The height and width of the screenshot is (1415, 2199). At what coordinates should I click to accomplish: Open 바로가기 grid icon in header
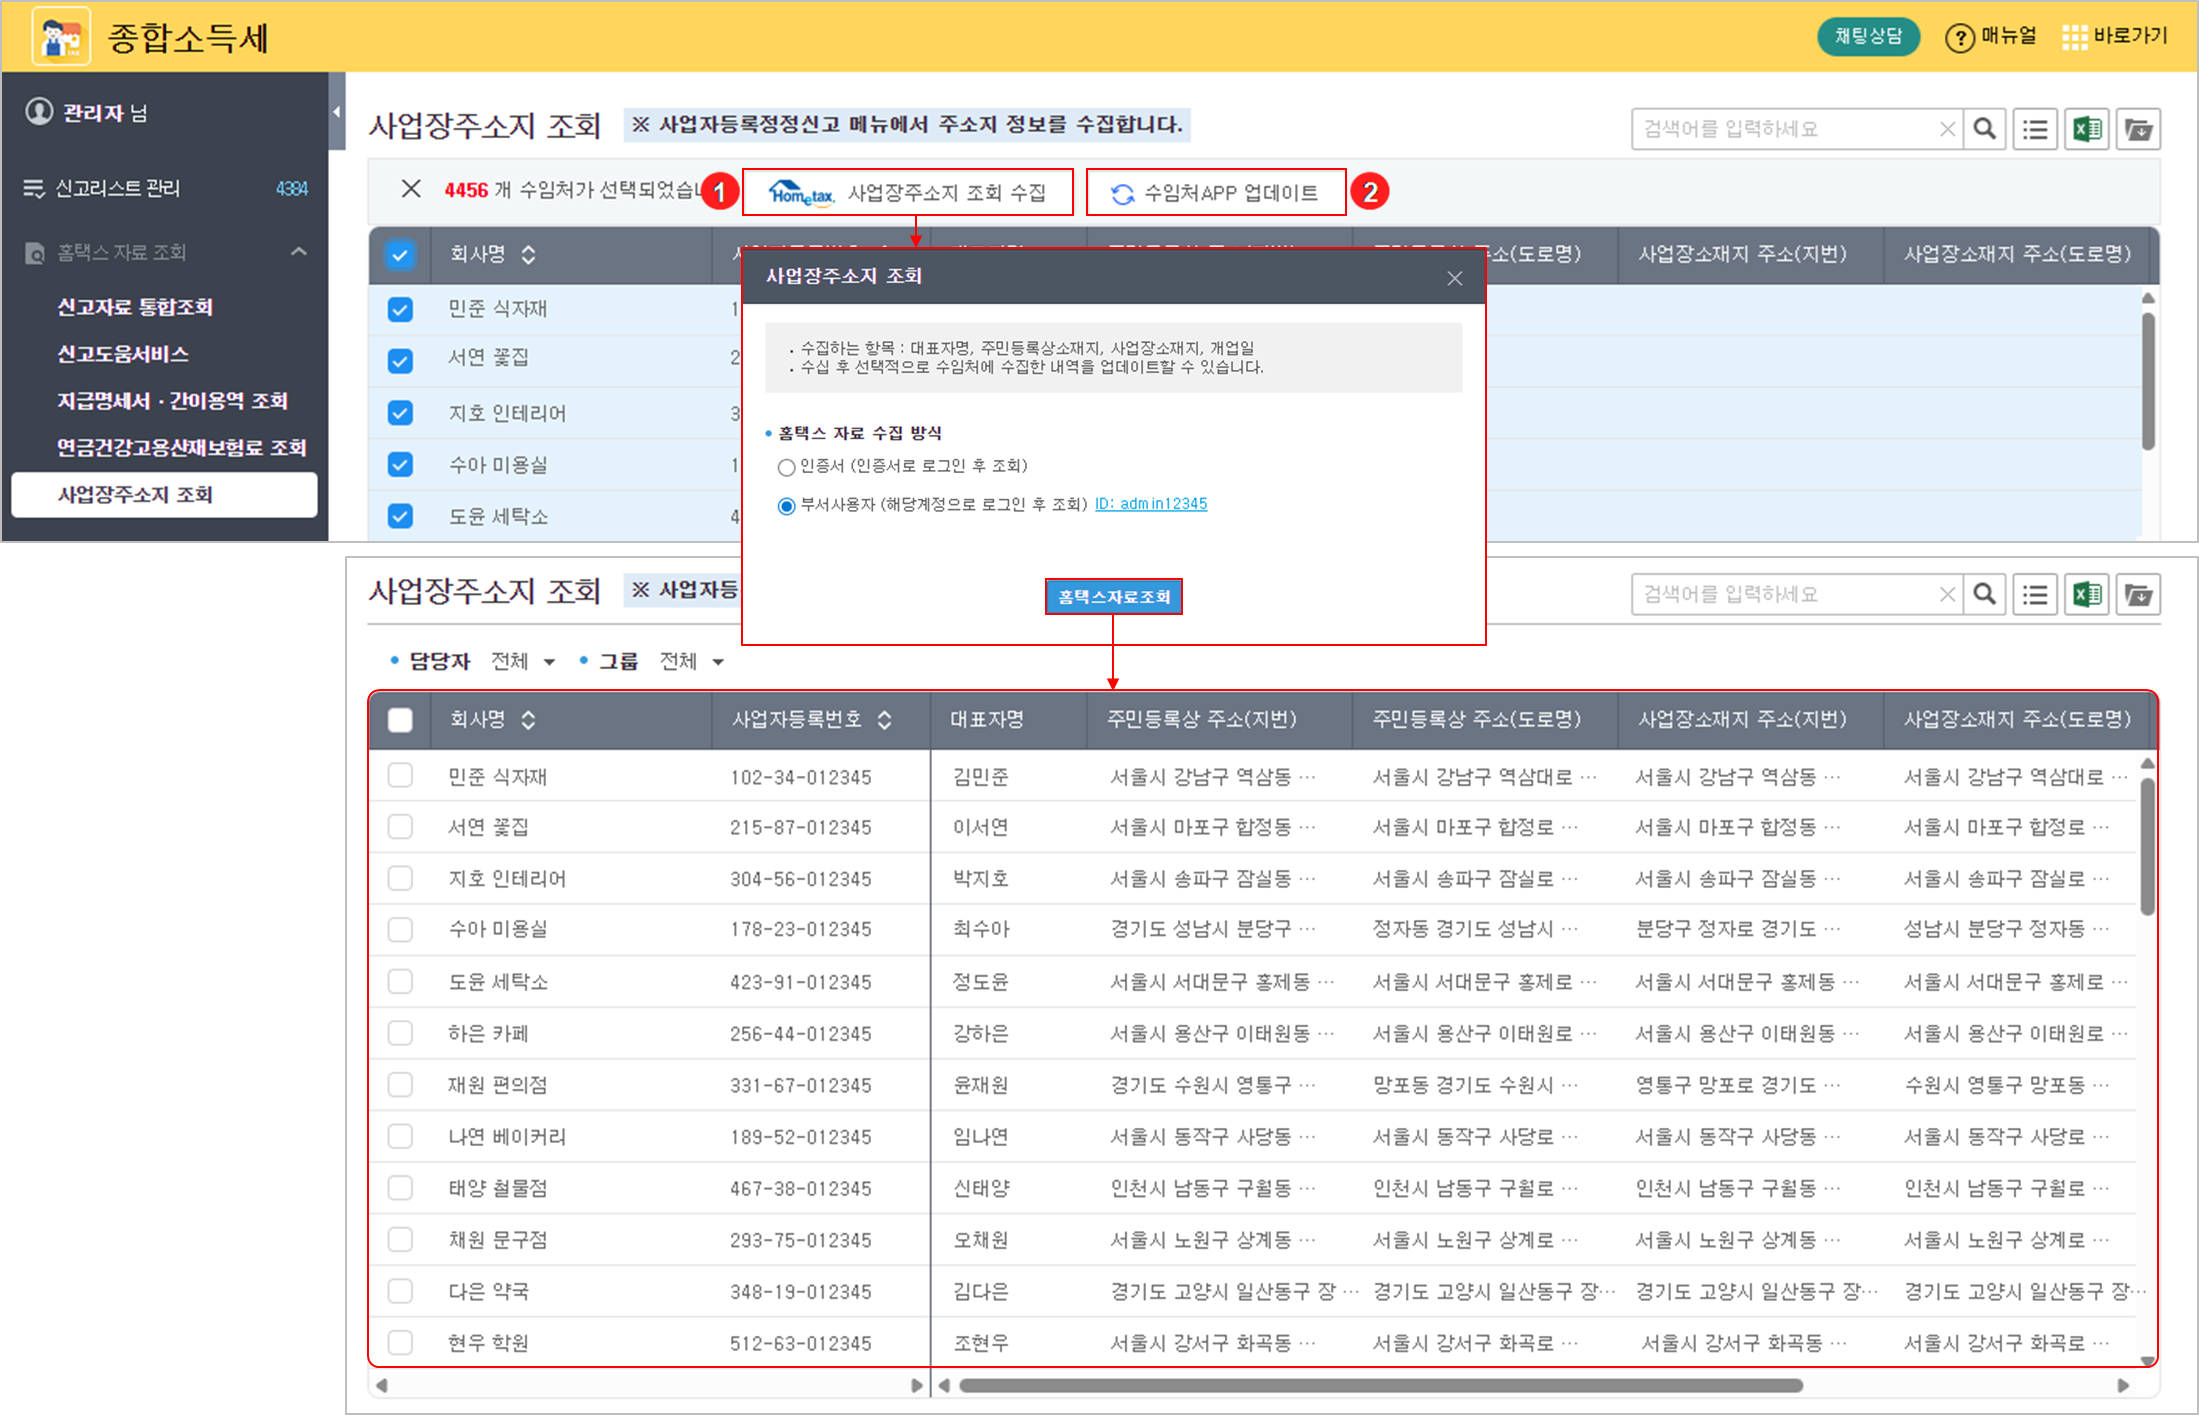2075,37
